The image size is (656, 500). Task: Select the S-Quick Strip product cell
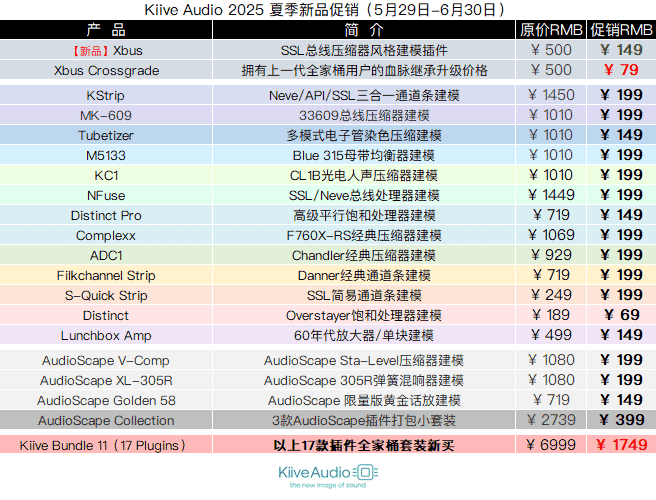106,295
